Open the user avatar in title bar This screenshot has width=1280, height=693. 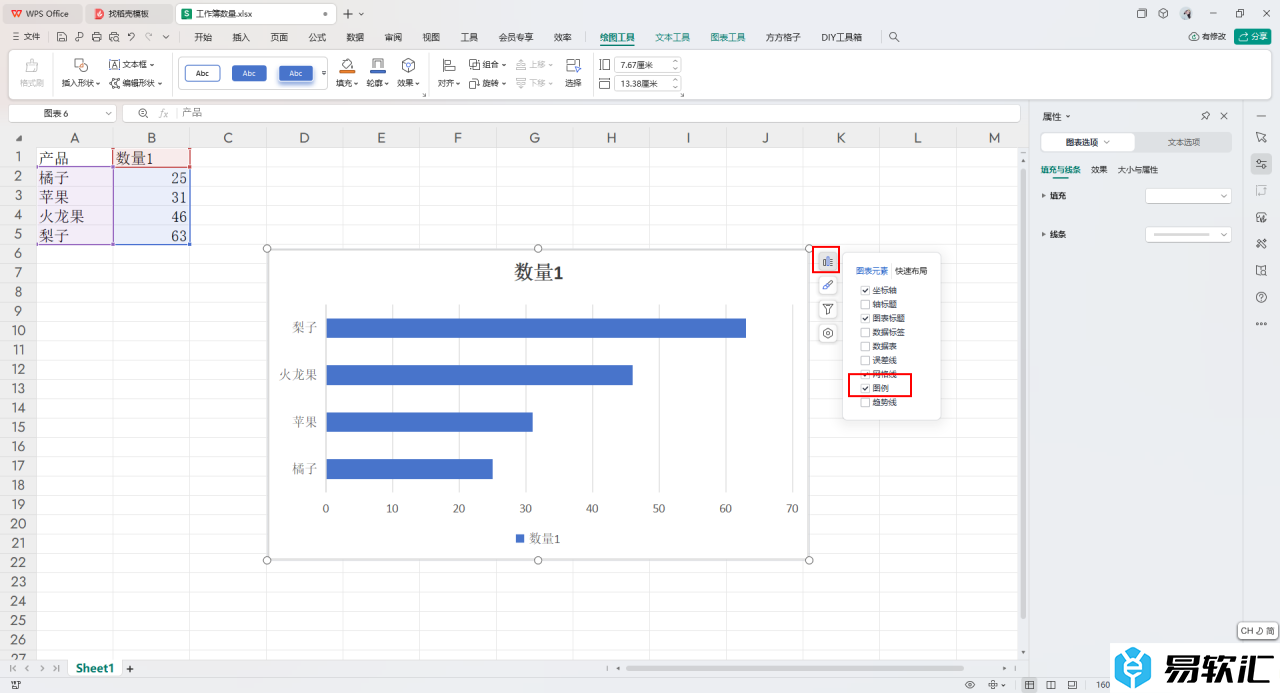pos(1186,14)
